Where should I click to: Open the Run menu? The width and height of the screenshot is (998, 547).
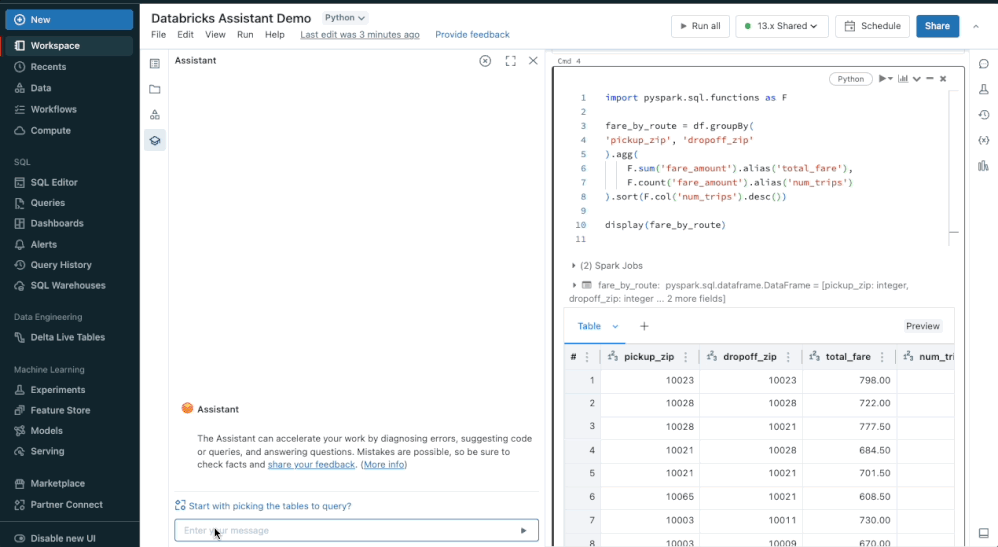(x=245, y=35)
